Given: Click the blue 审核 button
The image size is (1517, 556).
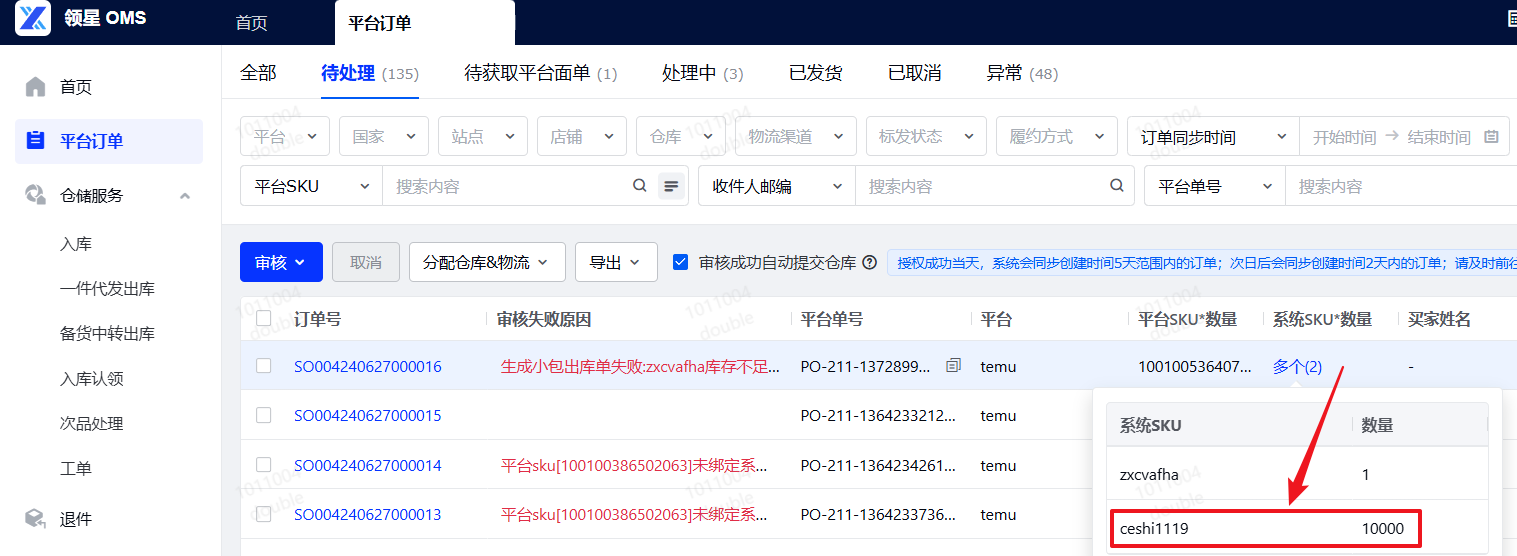Looking at the screenshot, I should tap(281, 262).
